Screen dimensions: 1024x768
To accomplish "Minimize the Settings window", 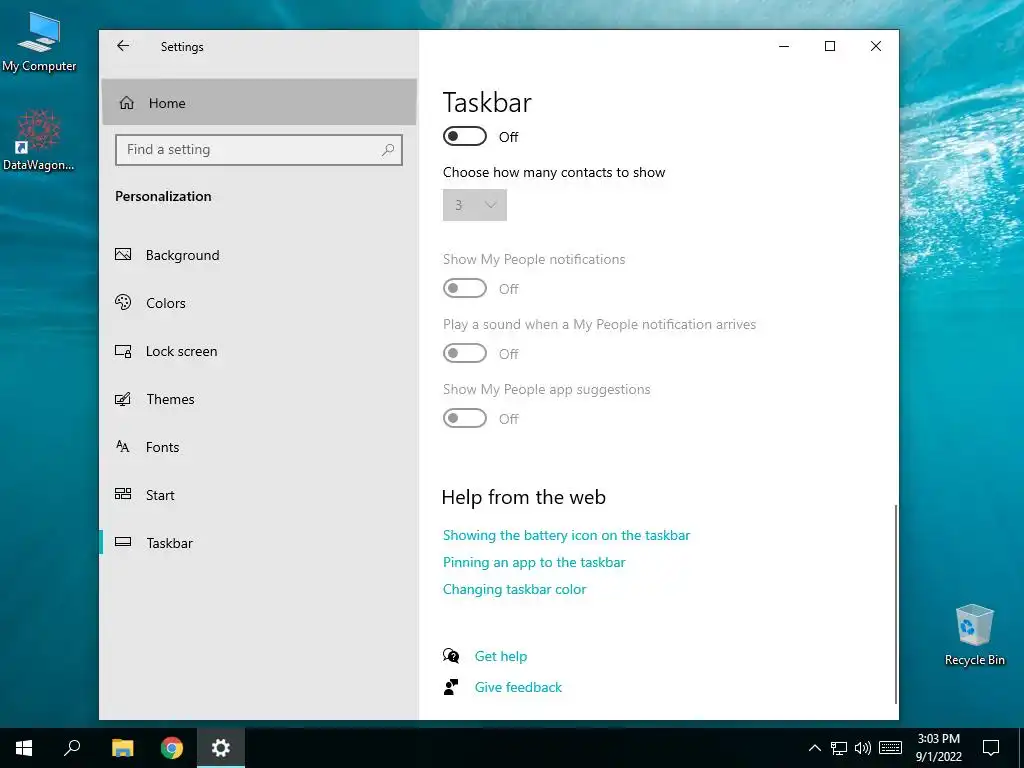I will point(784,46).
